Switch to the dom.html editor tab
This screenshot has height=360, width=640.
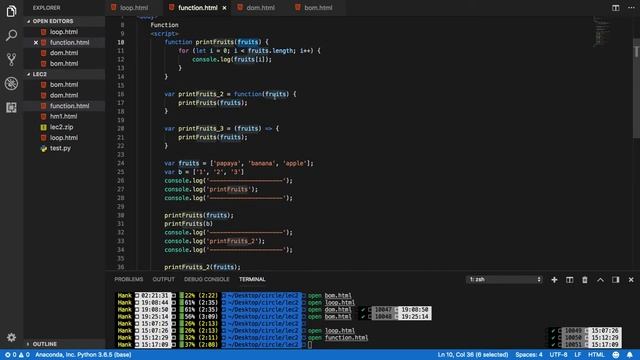coord(260,8)
